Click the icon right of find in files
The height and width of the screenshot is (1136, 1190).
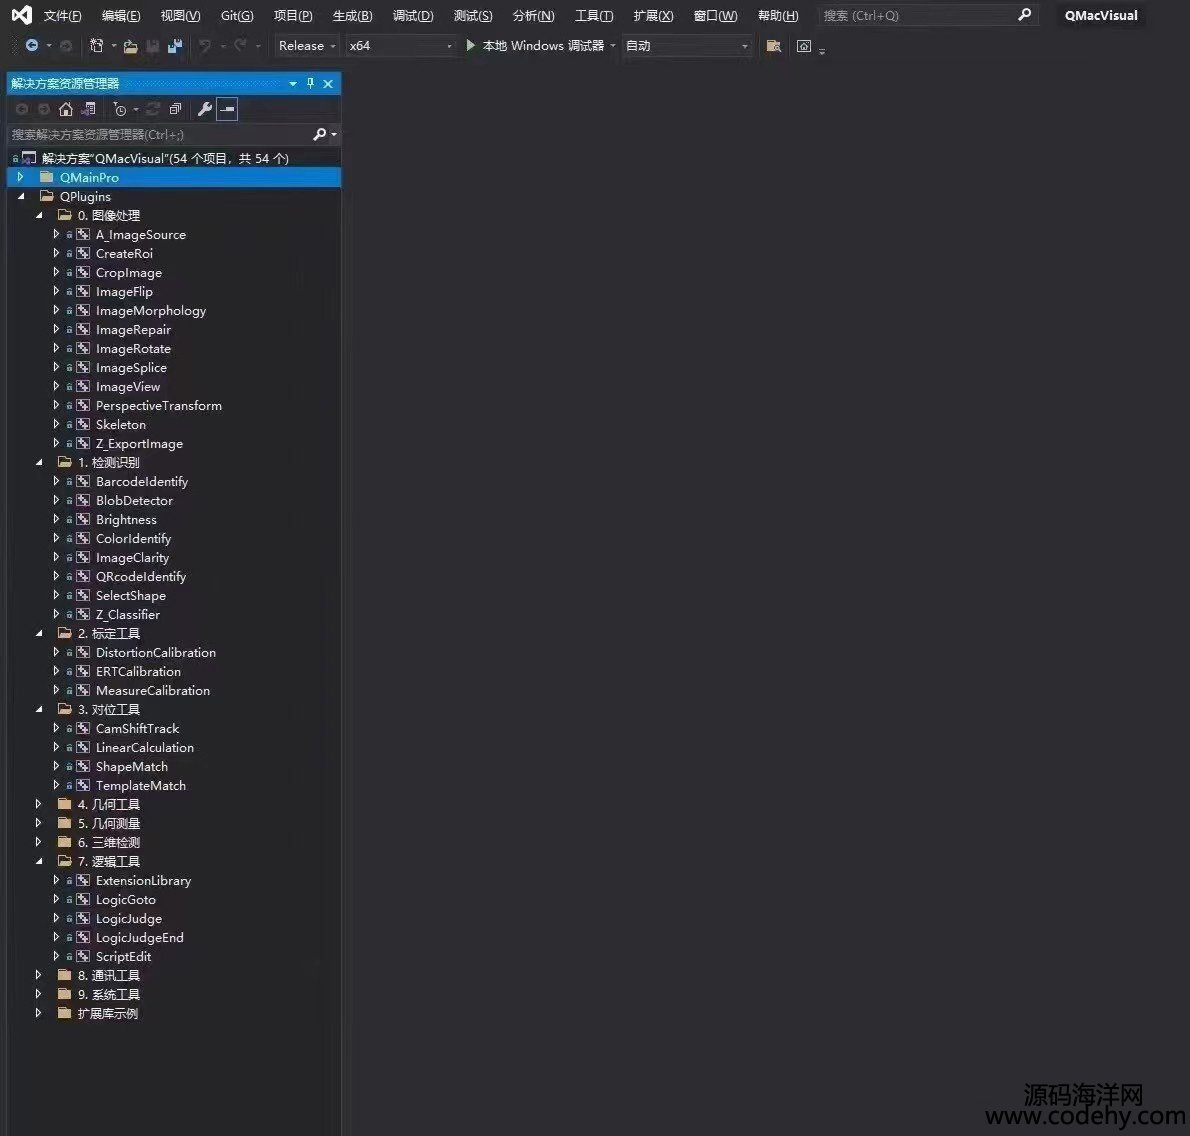point(804,46)
